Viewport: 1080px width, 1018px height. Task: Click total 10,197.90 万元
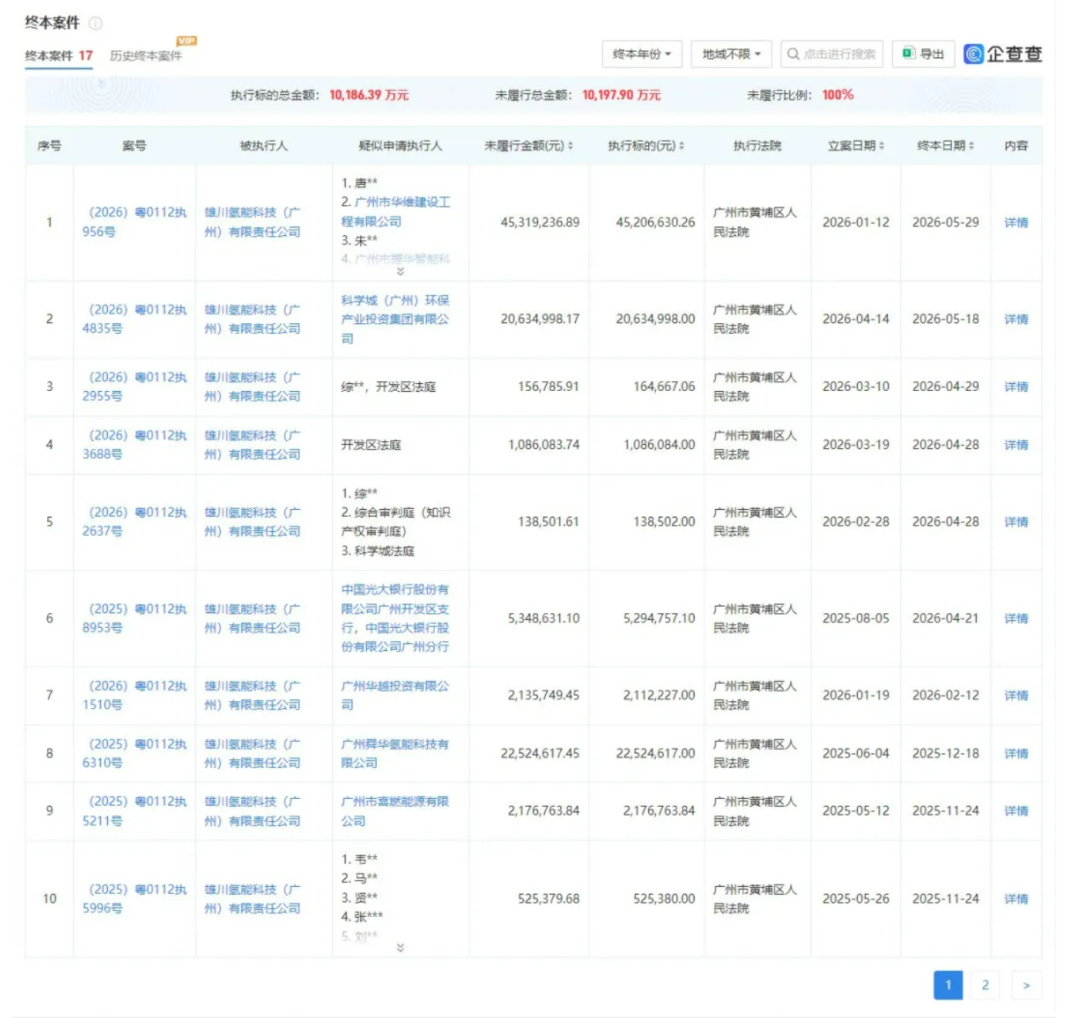pos(621,95)
